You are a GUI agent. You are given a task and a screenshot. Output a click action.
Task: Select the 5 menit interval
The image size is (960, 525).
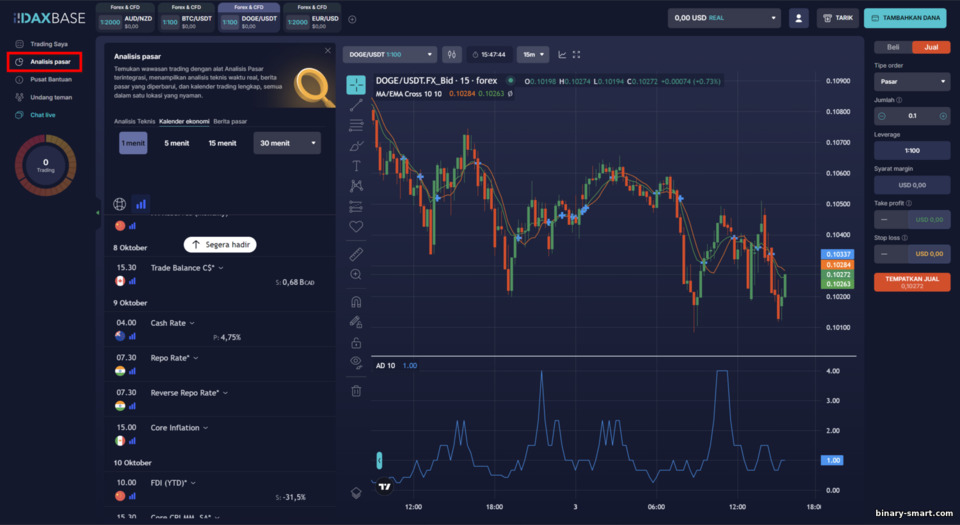(176, 143)
